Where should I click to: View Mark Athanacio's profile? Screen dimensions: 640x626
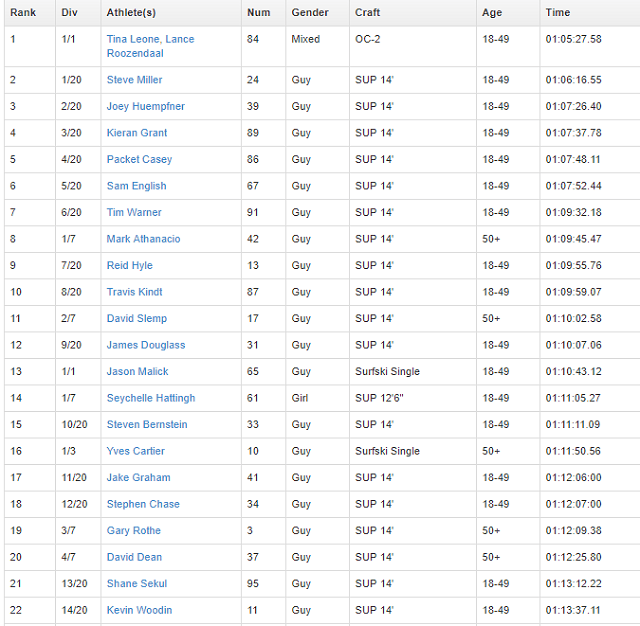[143, 239]
